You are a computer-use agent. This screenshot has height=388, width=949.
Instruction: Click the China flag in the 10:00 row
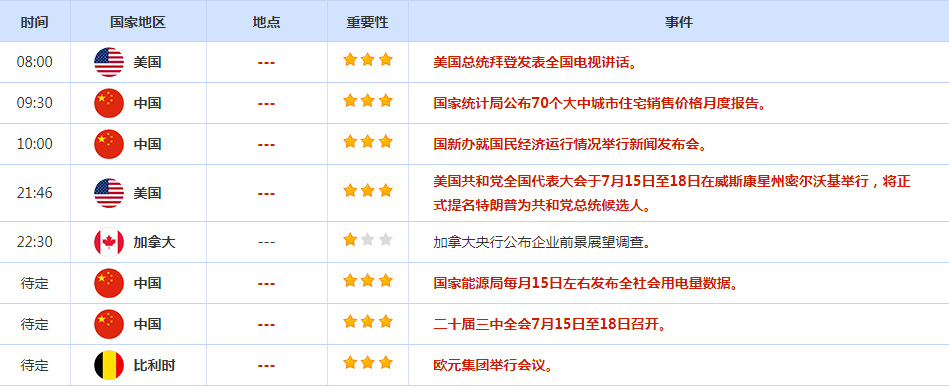tap(109, 144)
